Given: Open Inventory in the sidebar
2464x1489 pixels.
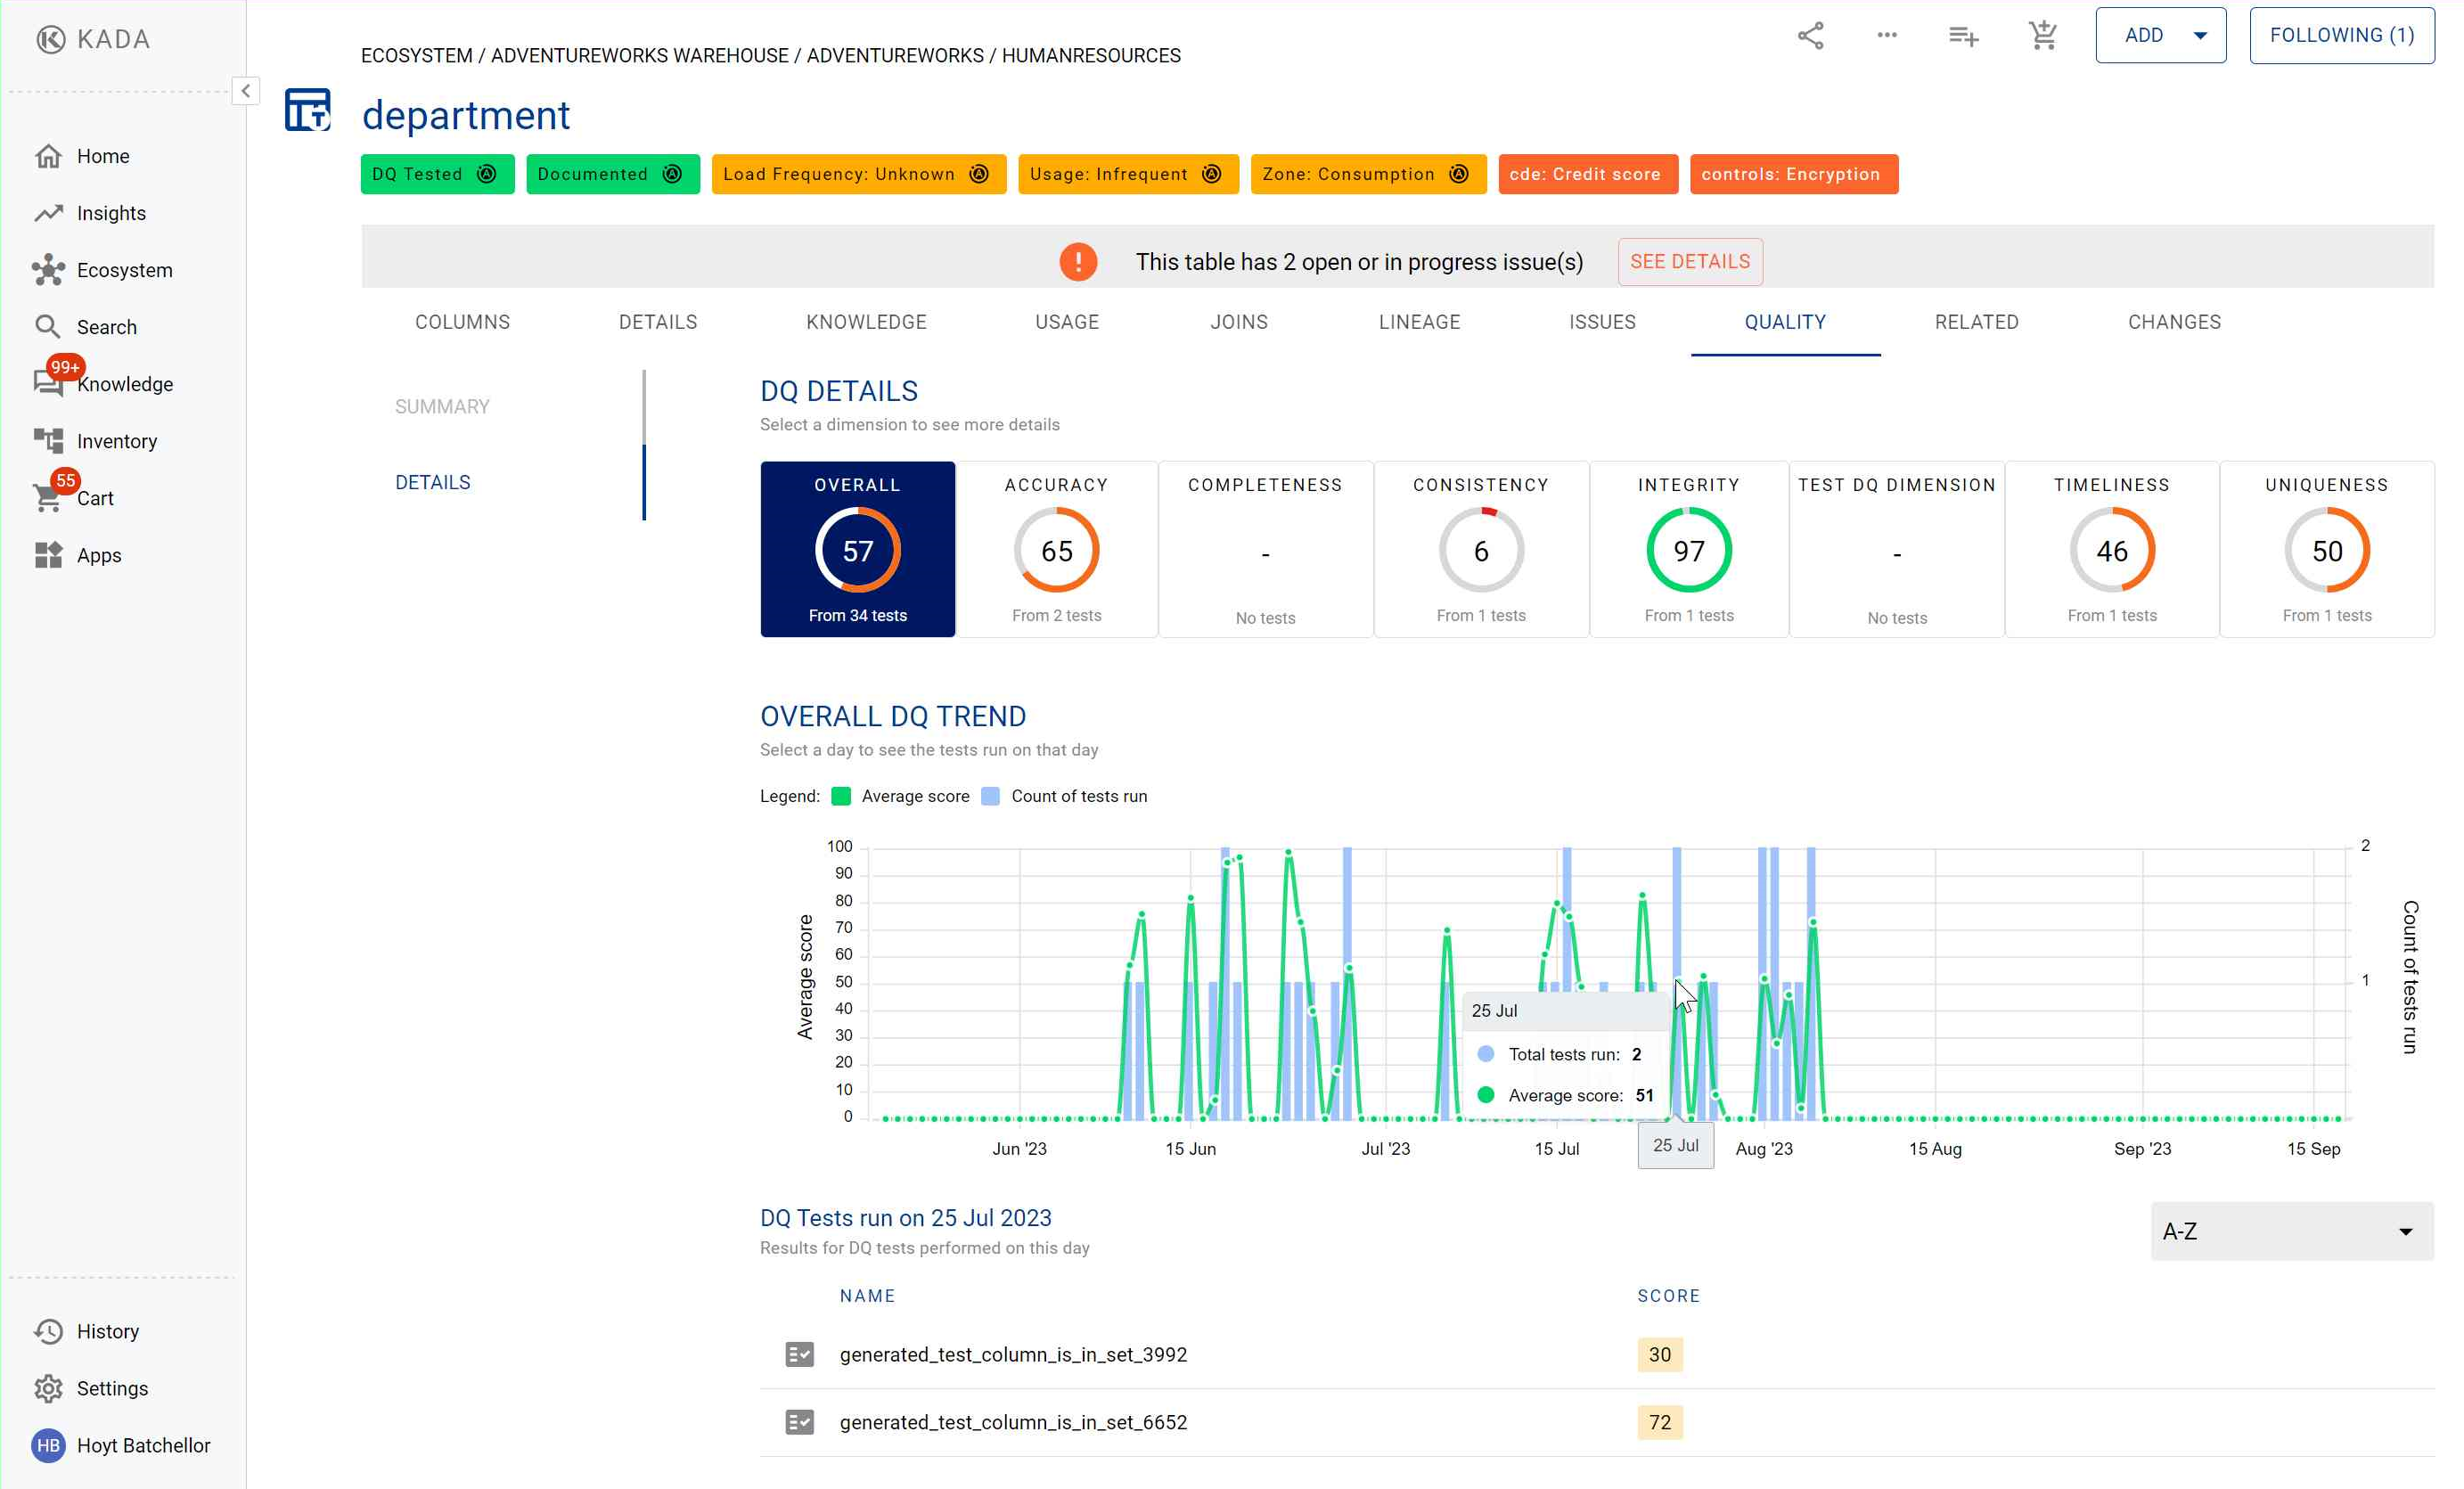Looking at the screenshot, I should (116, 441).
